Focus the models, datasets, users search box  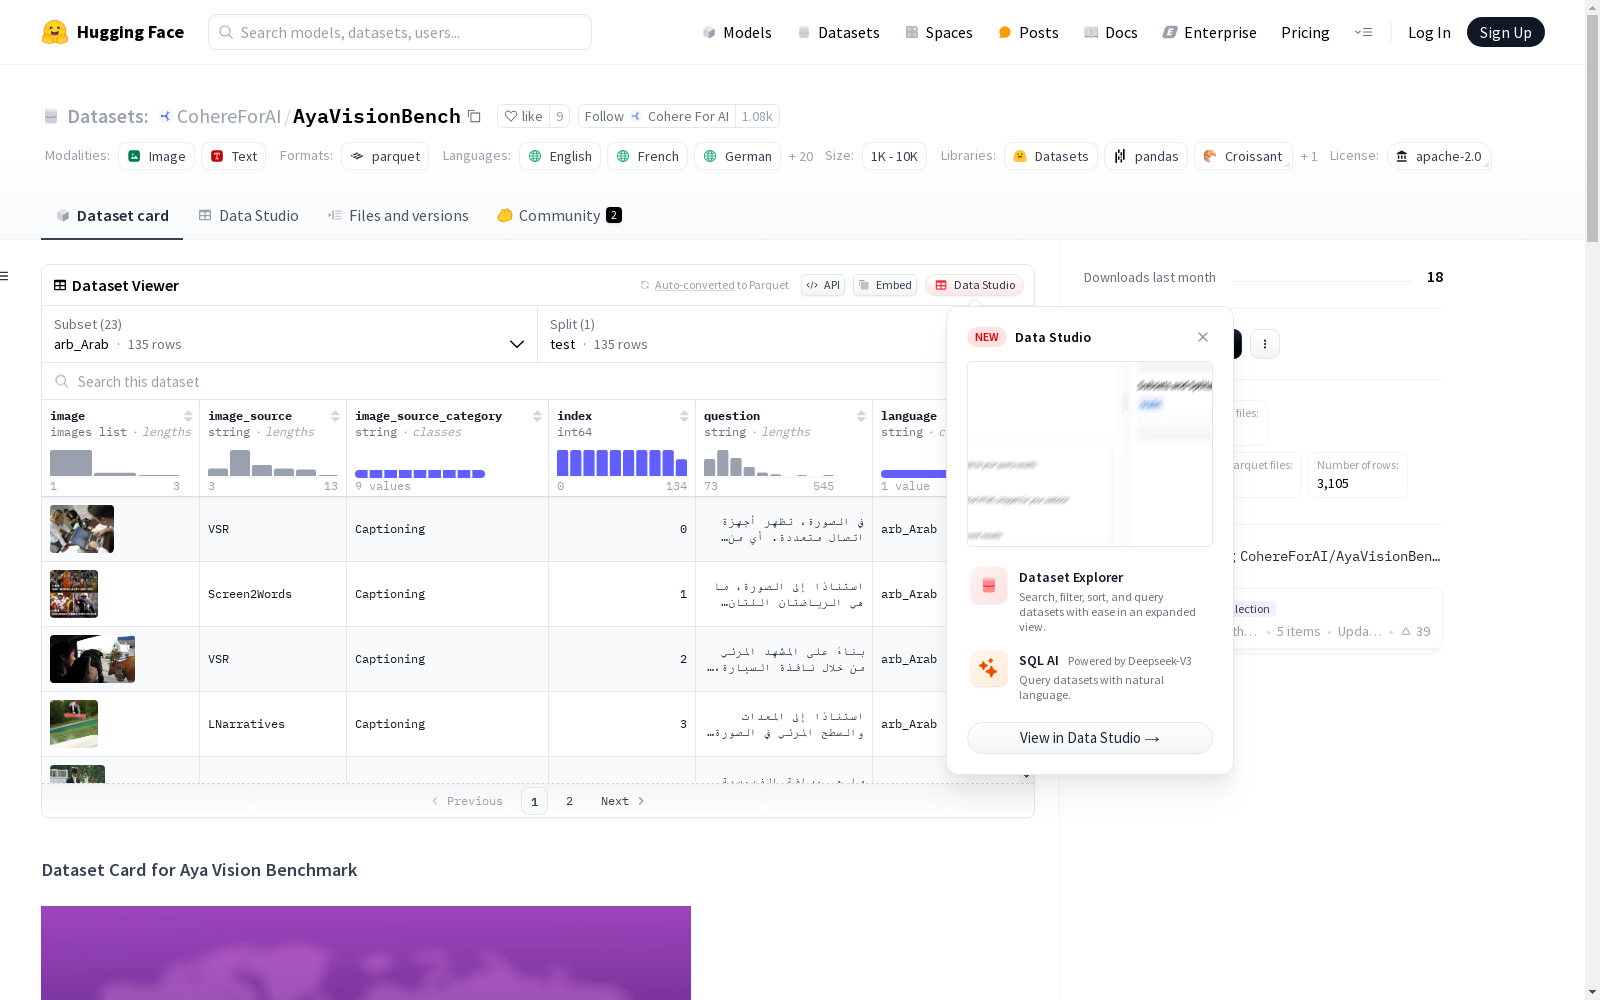400,32
